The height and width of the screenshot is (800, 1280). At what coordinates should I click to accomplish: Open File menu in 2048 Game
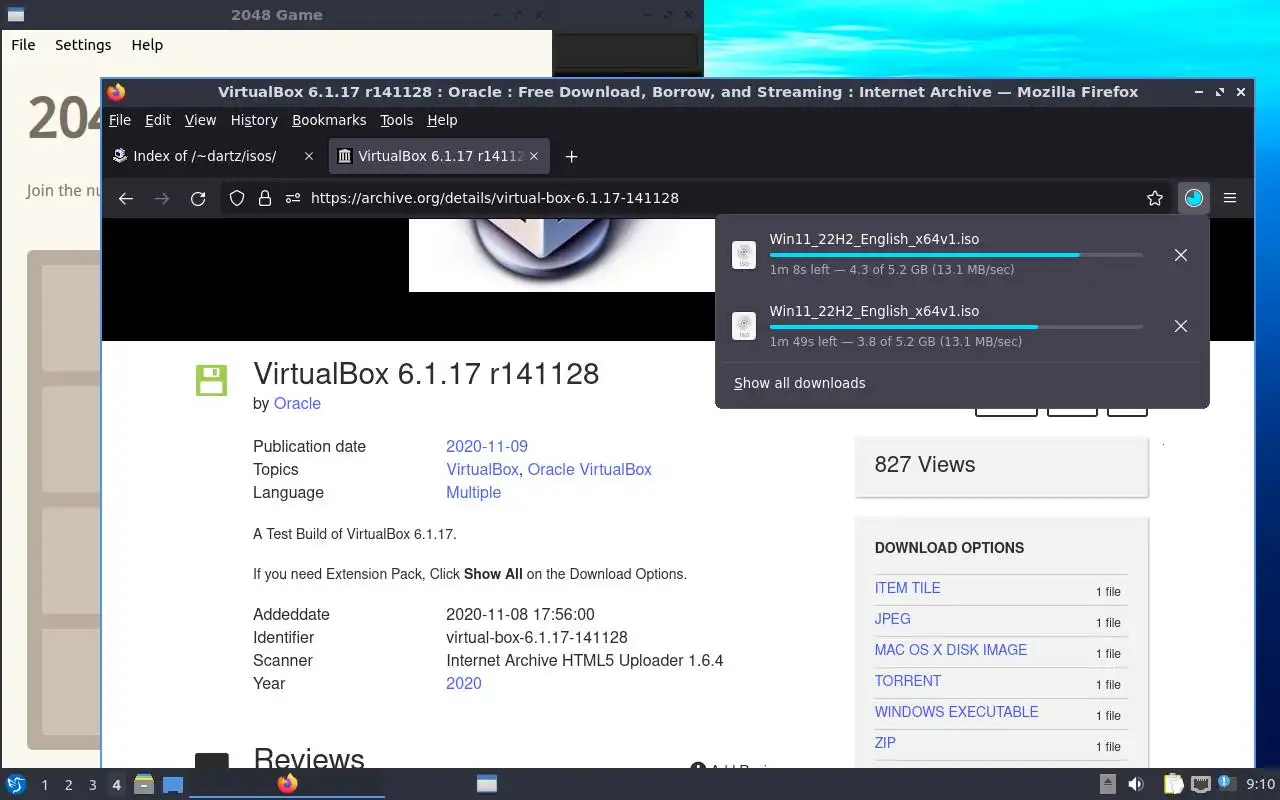(23, 45)
